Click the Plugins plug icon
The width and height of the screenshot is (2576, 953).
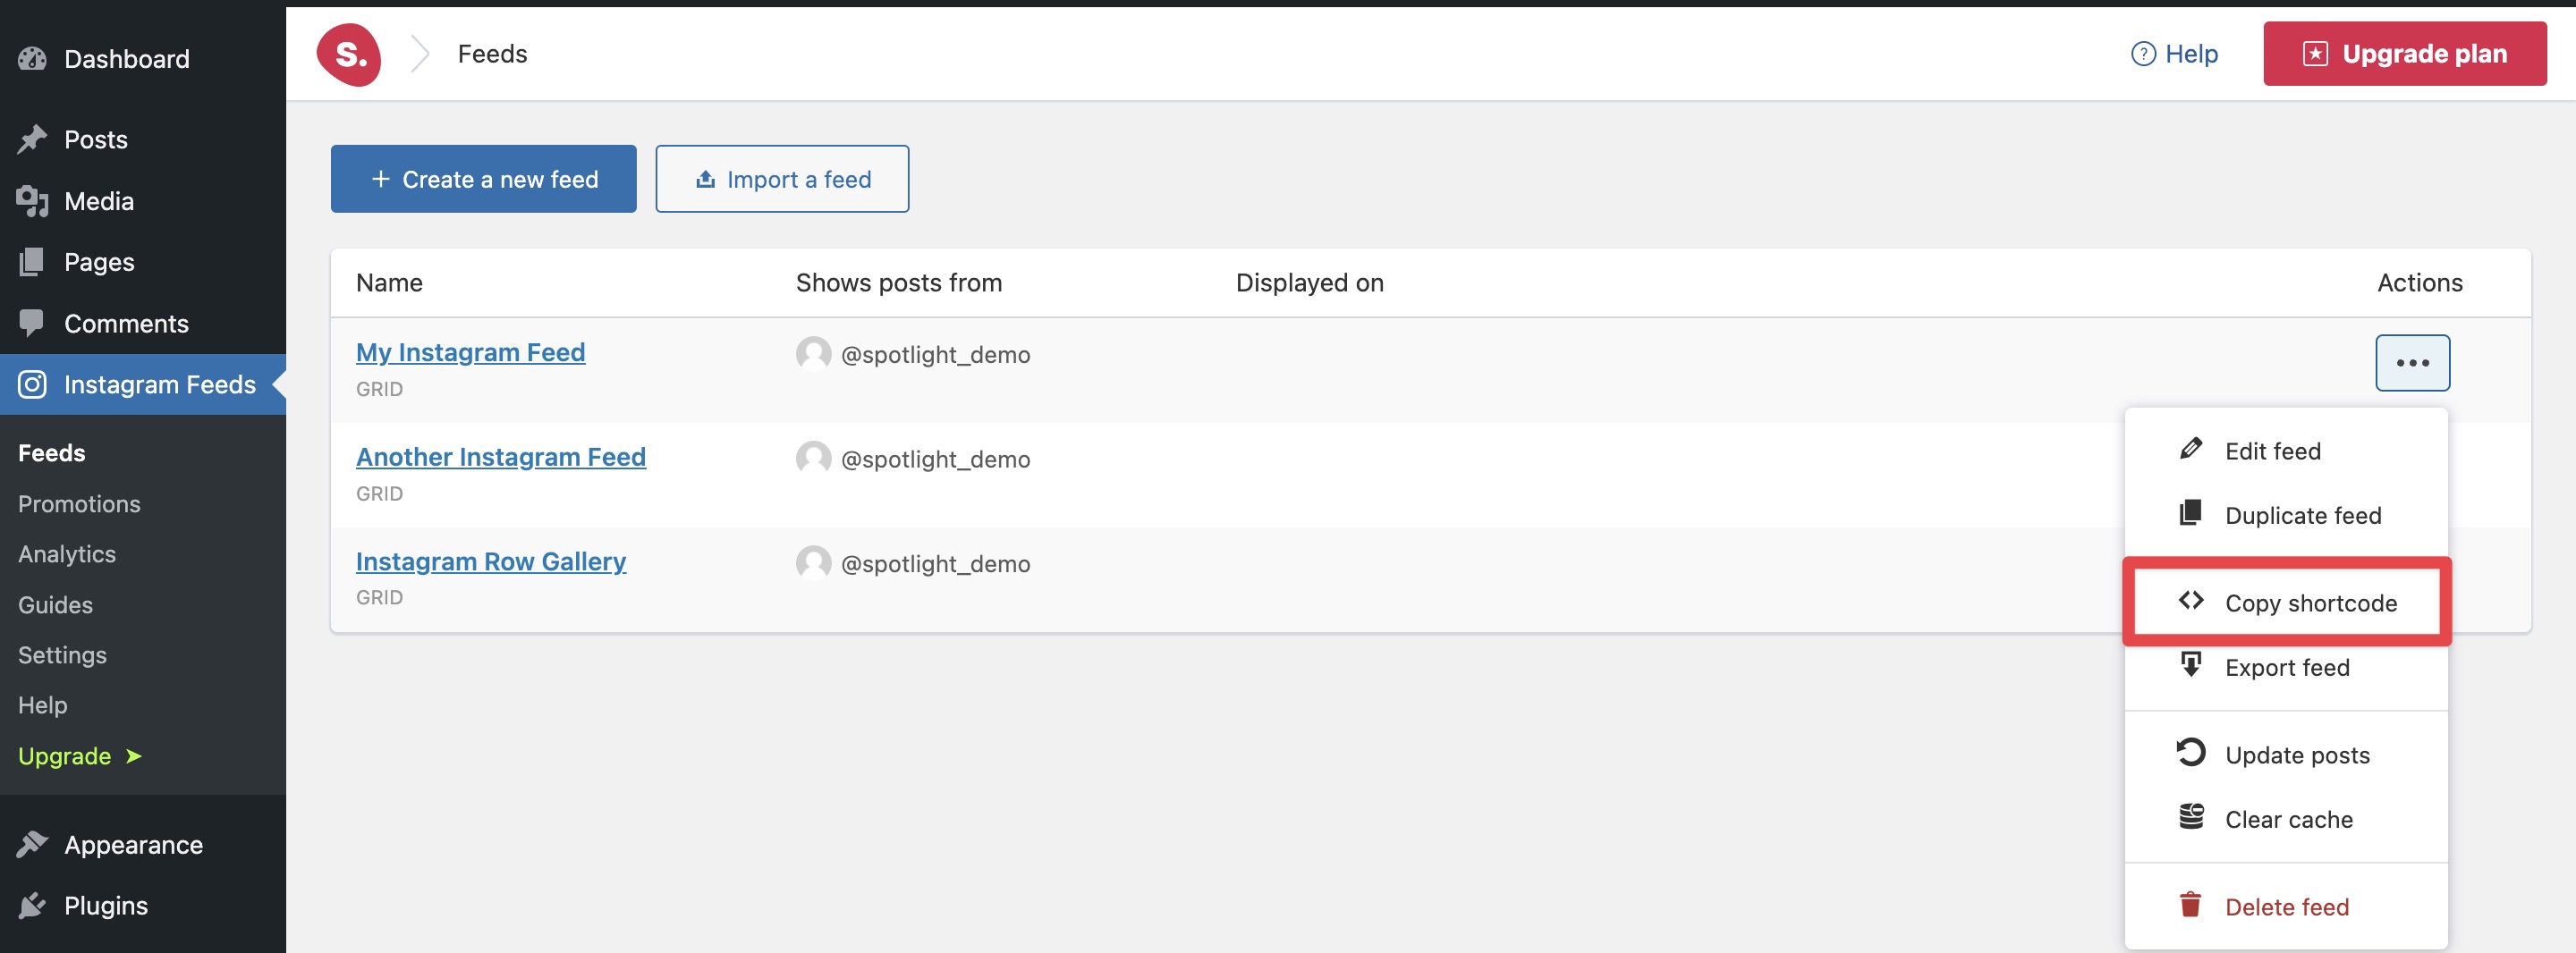point(32,906)
